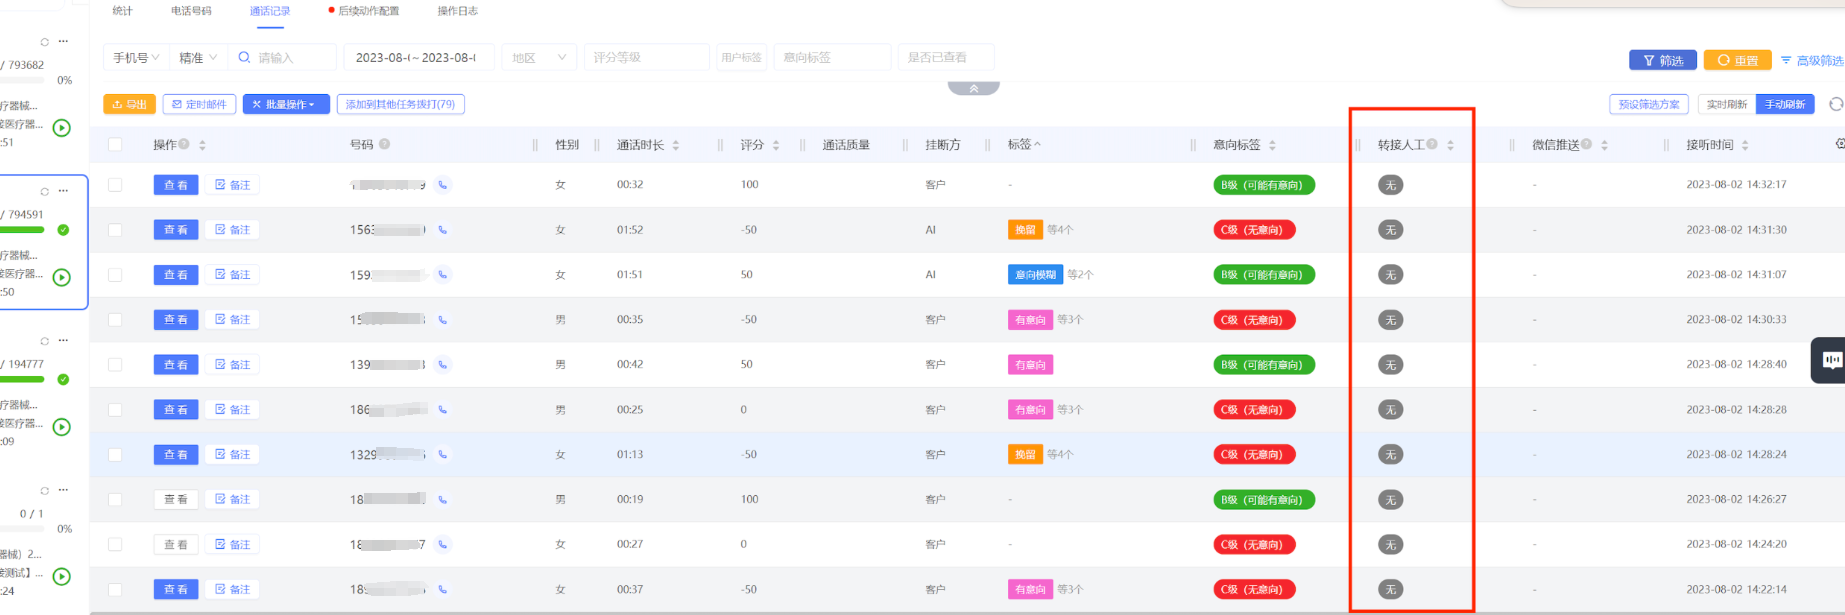1845x615 pixels.
Task: Click the blue 筛选 filter button
Action: pos(1662,61)
